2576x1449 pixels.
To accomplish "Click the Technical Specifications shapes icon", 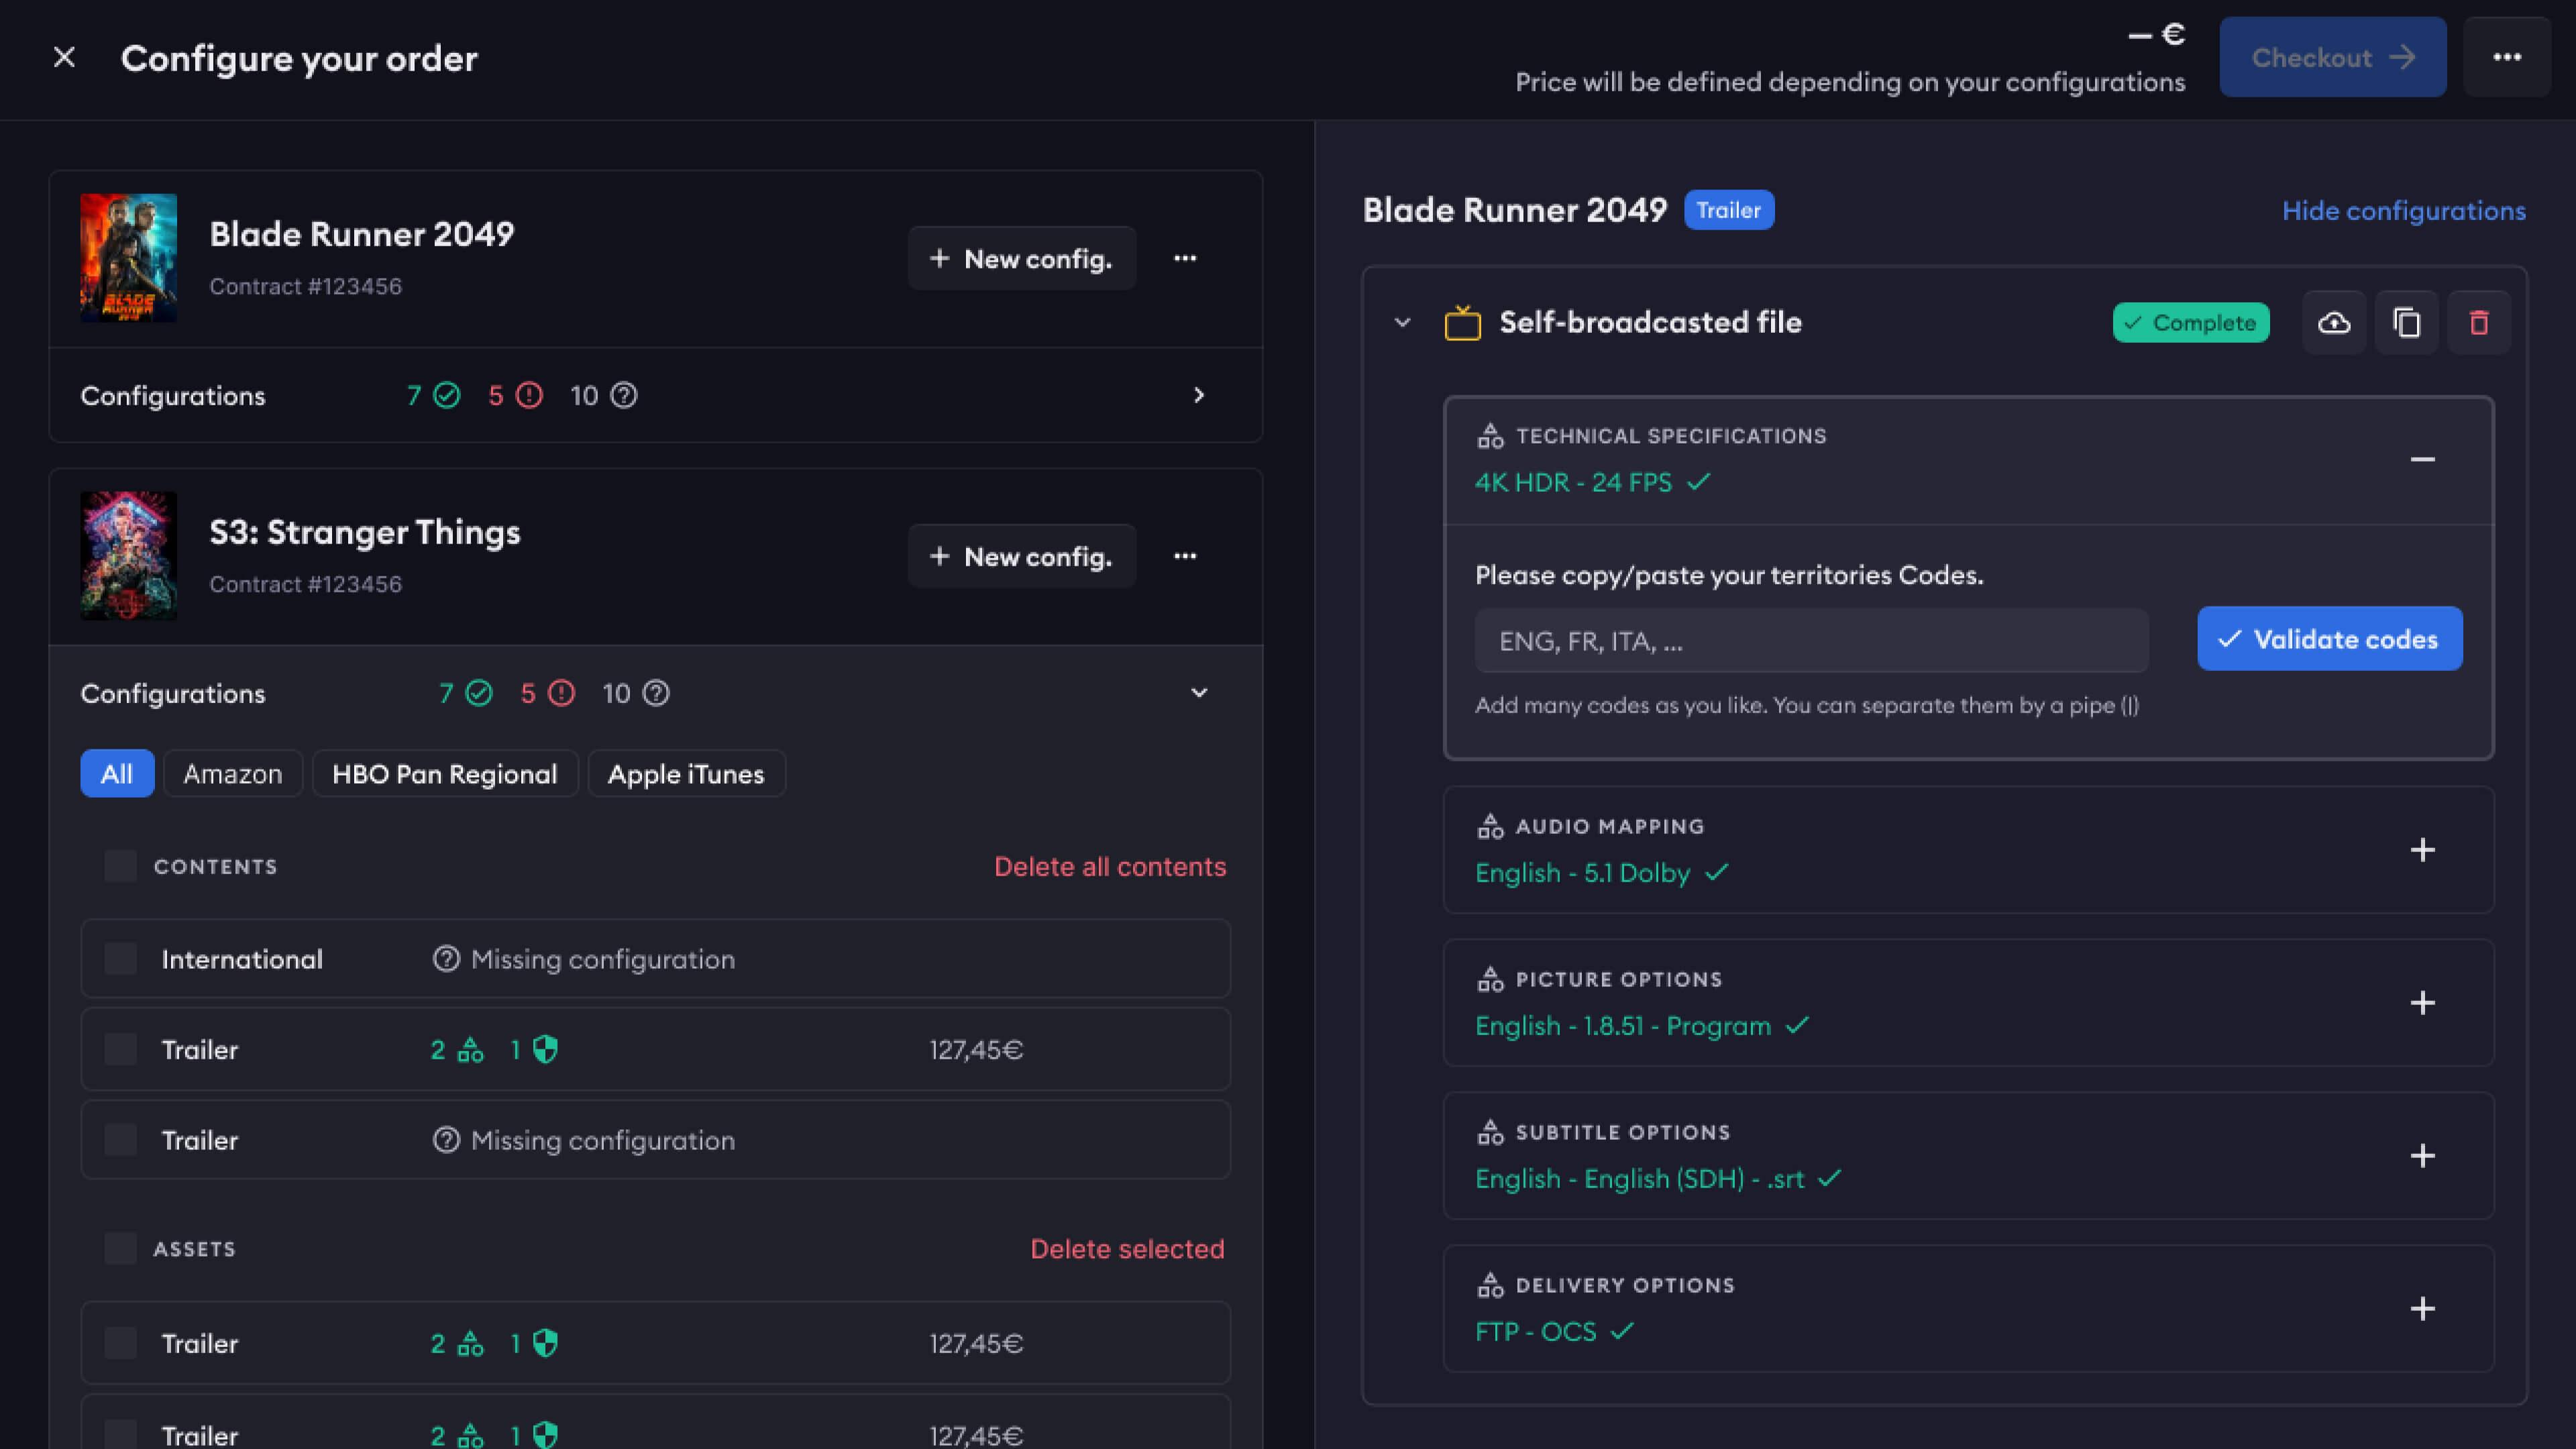I will 1490,436.
